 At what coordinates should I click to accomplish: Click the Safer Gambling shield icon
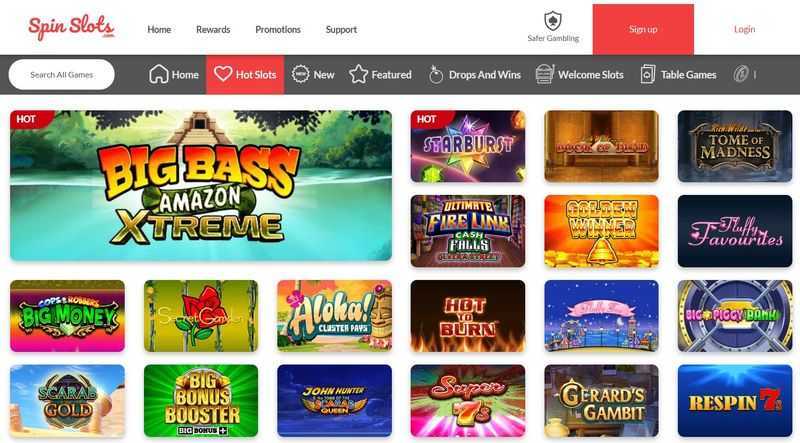click(x=553, y=21)
